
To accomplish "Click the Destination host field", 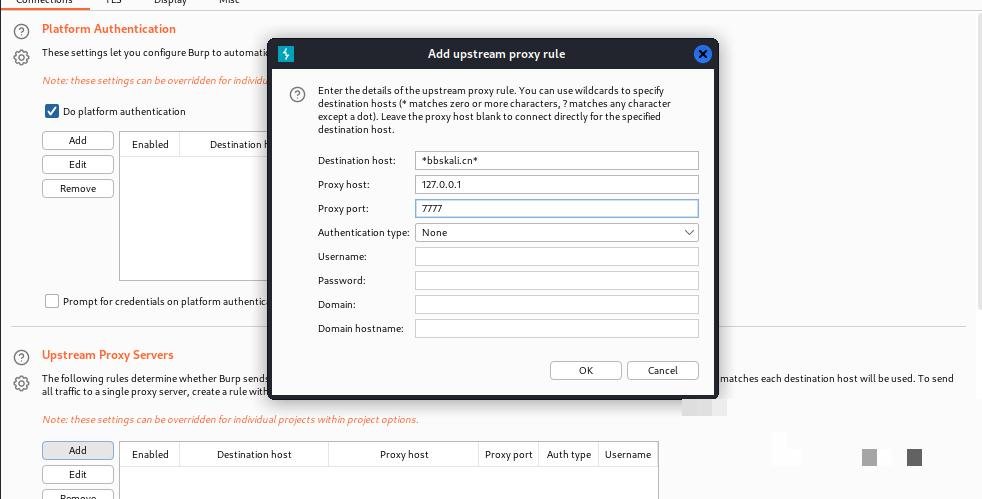I will tap(557, 160).
